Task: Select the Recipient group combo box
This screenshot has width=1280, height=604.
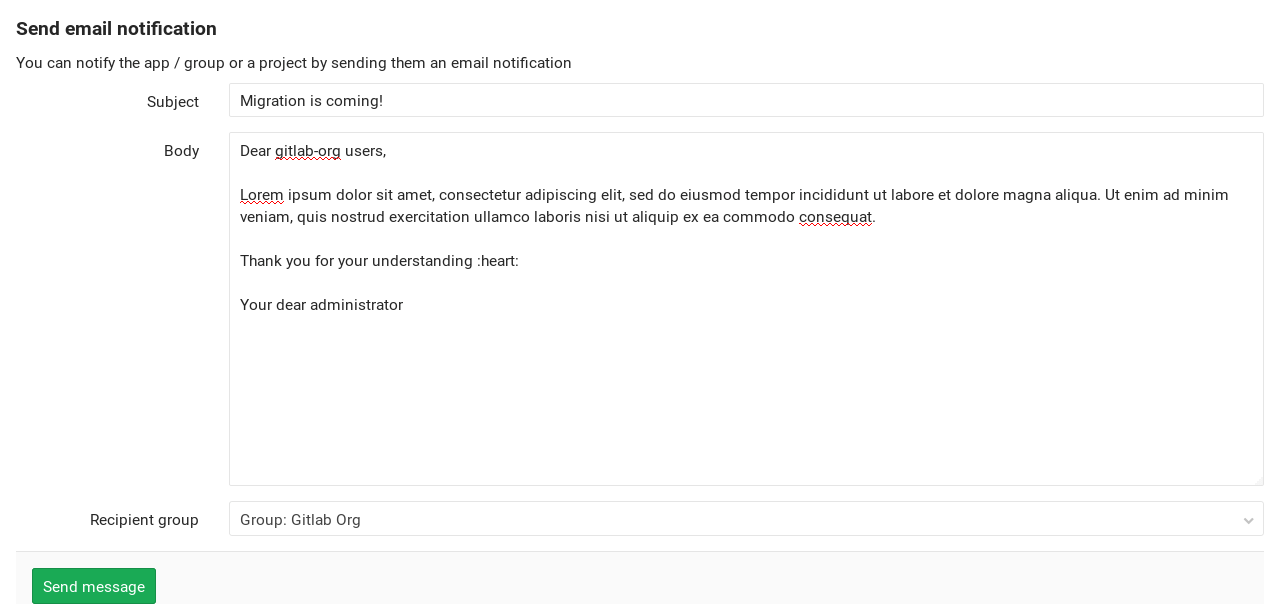Action: click(746, 519)
